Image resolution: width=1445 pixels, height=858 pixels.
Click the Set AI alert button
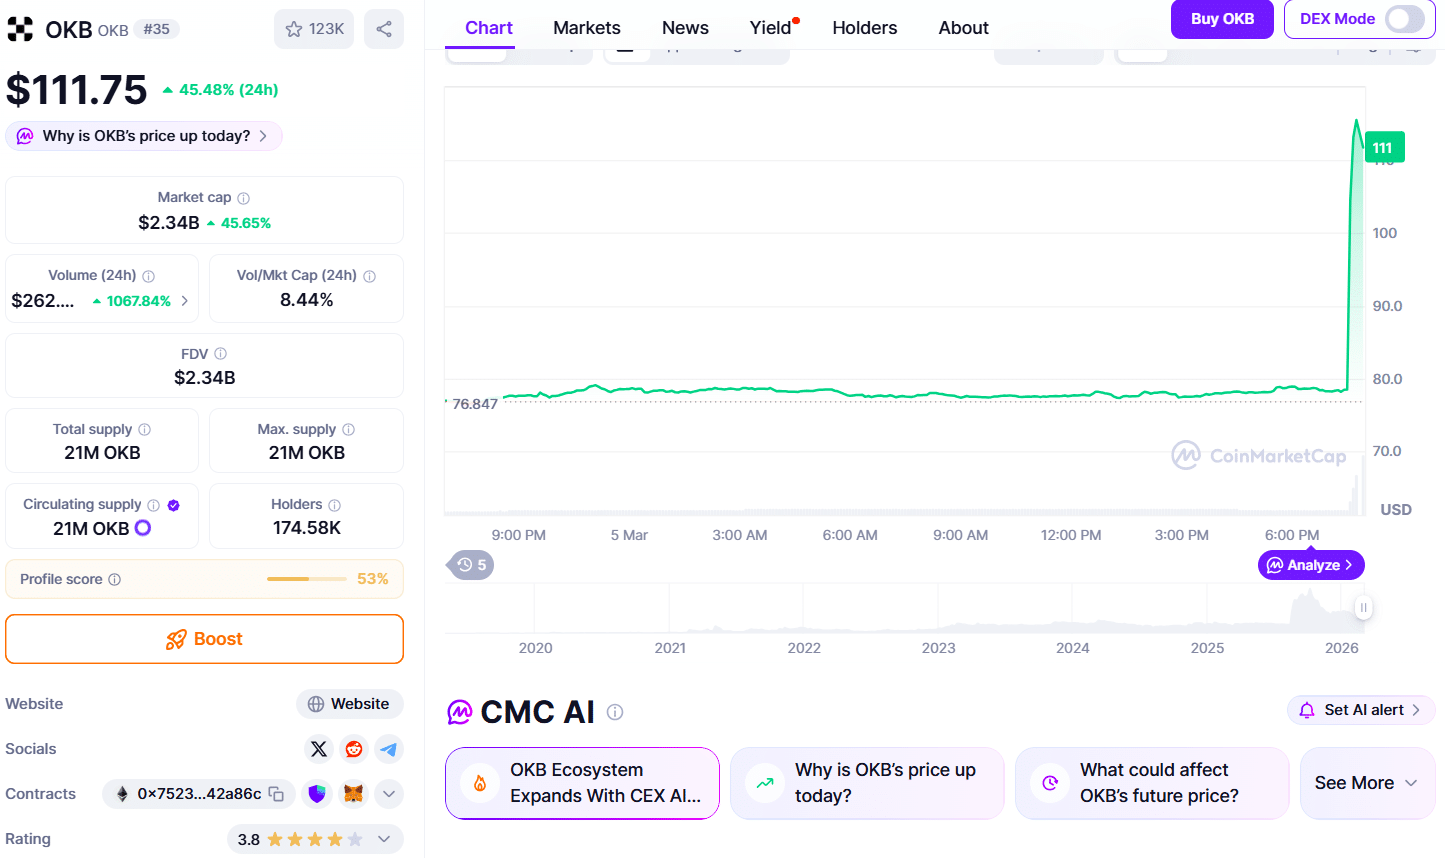[x=1361, y=710]
